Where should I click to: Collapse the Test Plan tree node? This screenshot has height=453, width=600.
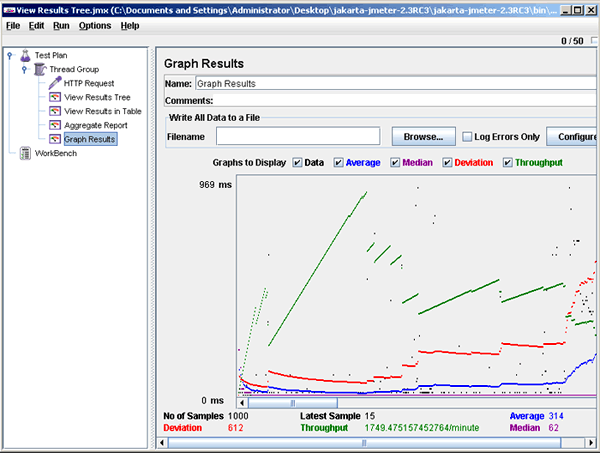pos(9,55)
